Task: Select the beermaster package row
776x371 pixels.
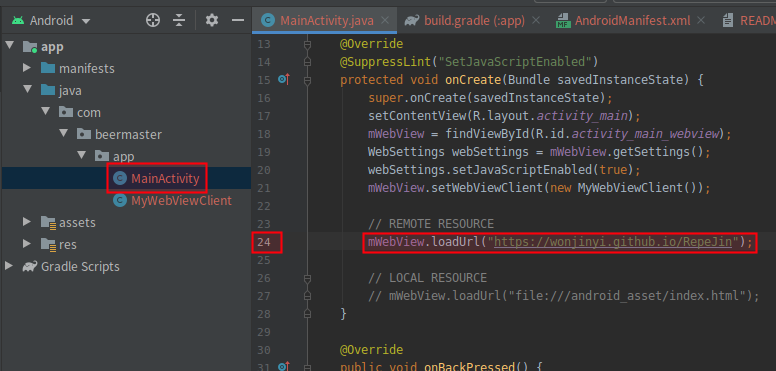Action: [126, 134]
